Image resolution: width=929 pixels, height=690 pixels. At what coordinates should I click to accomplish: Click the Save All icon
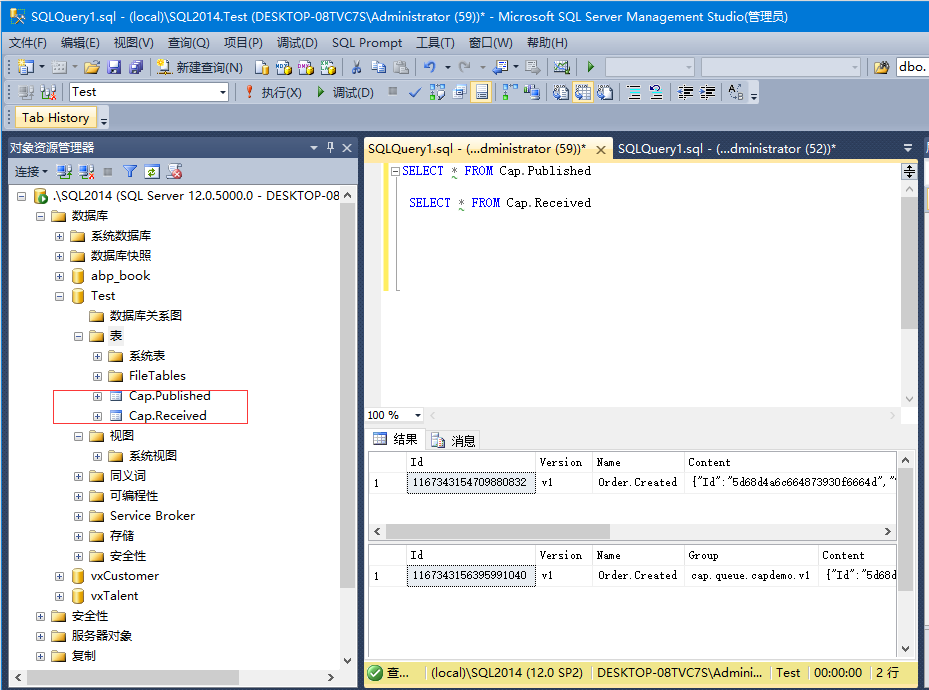tap(136, 68)
